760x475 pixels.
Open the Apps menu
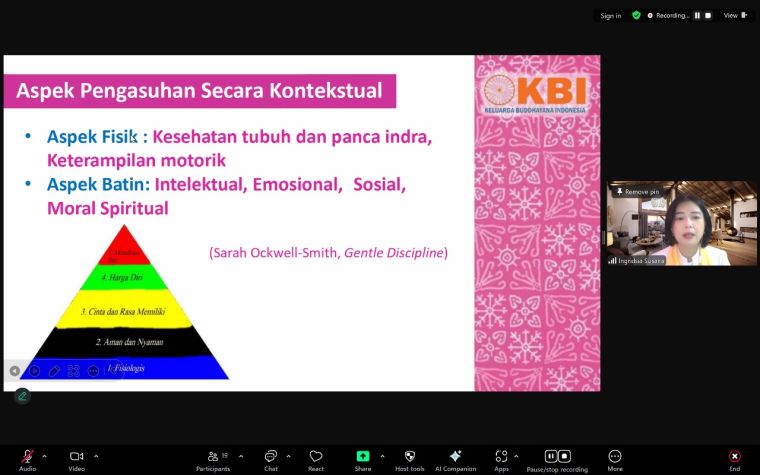501,457
